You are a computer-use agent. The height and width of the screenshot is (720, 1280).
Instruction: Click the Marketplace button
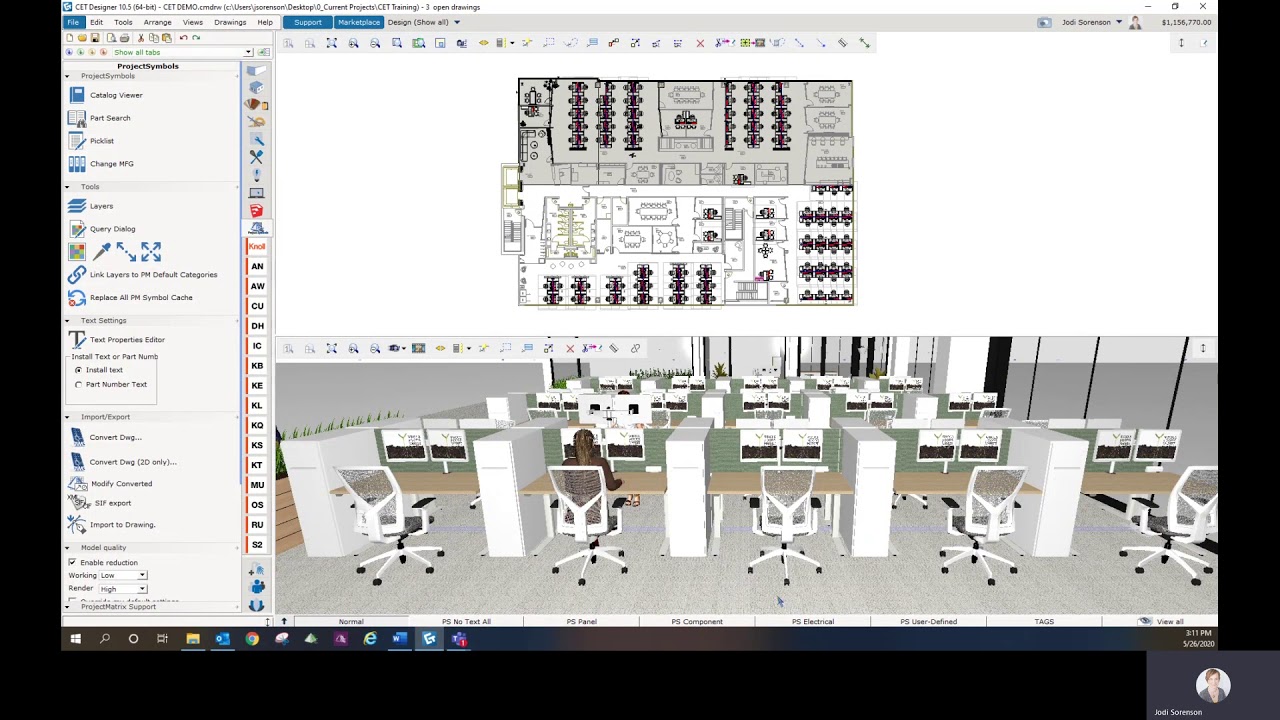(x=358, y=22)
